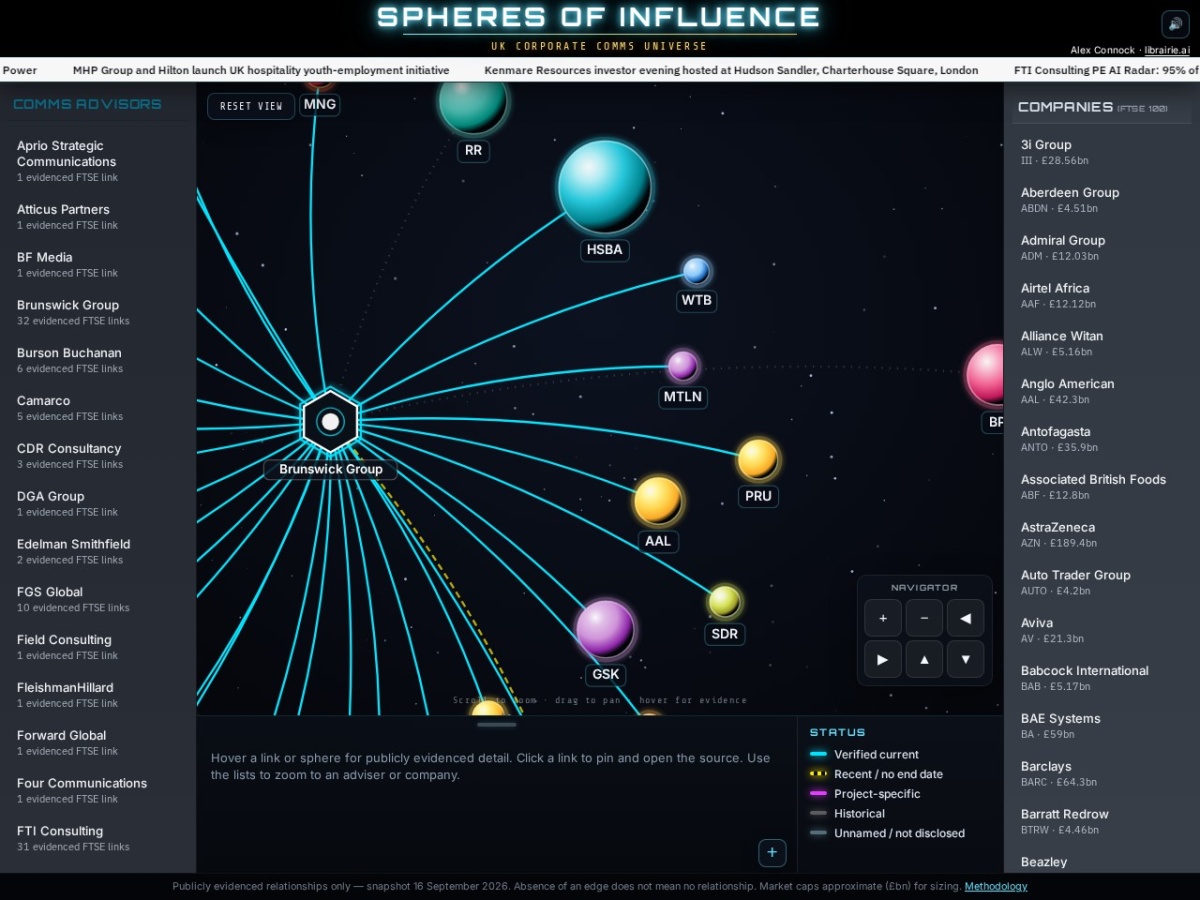The height and width of the screenshot is (900, 1200).
Task: Open Barclays company
Action: (1102, 774)
